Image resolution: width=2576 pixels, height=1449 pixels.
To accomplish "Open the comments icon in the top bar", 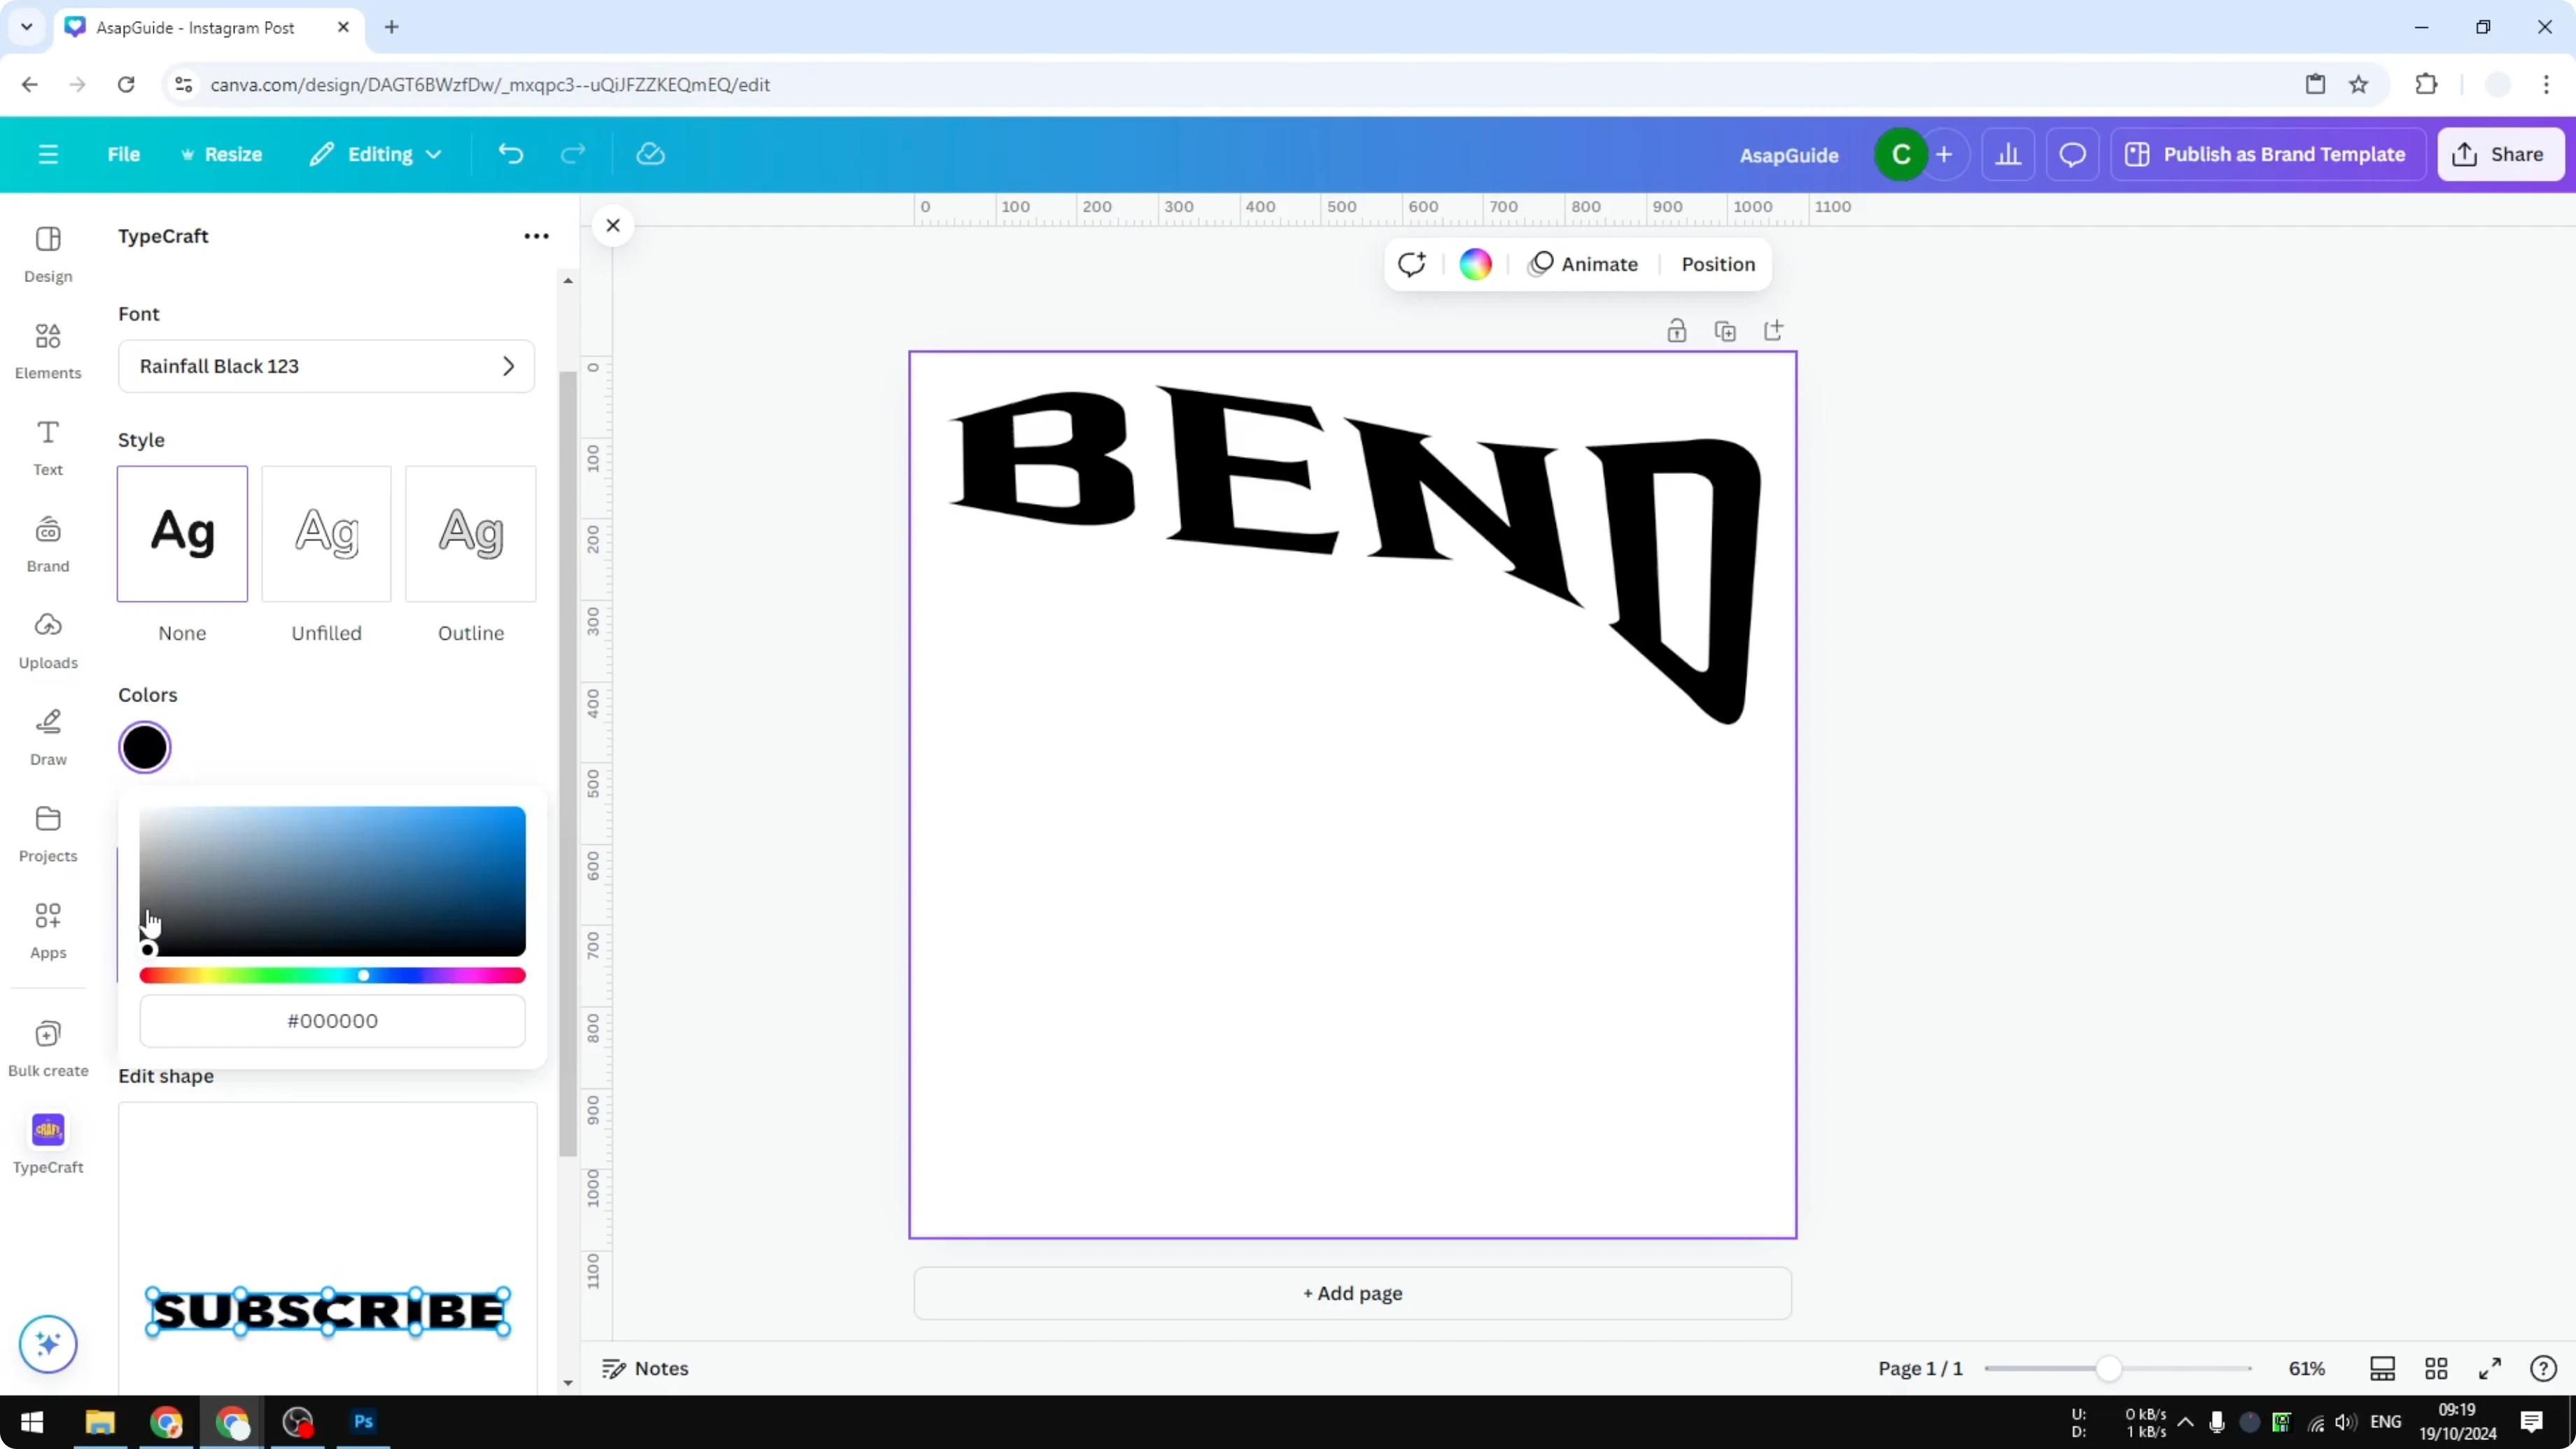I will click(2072, 154).
